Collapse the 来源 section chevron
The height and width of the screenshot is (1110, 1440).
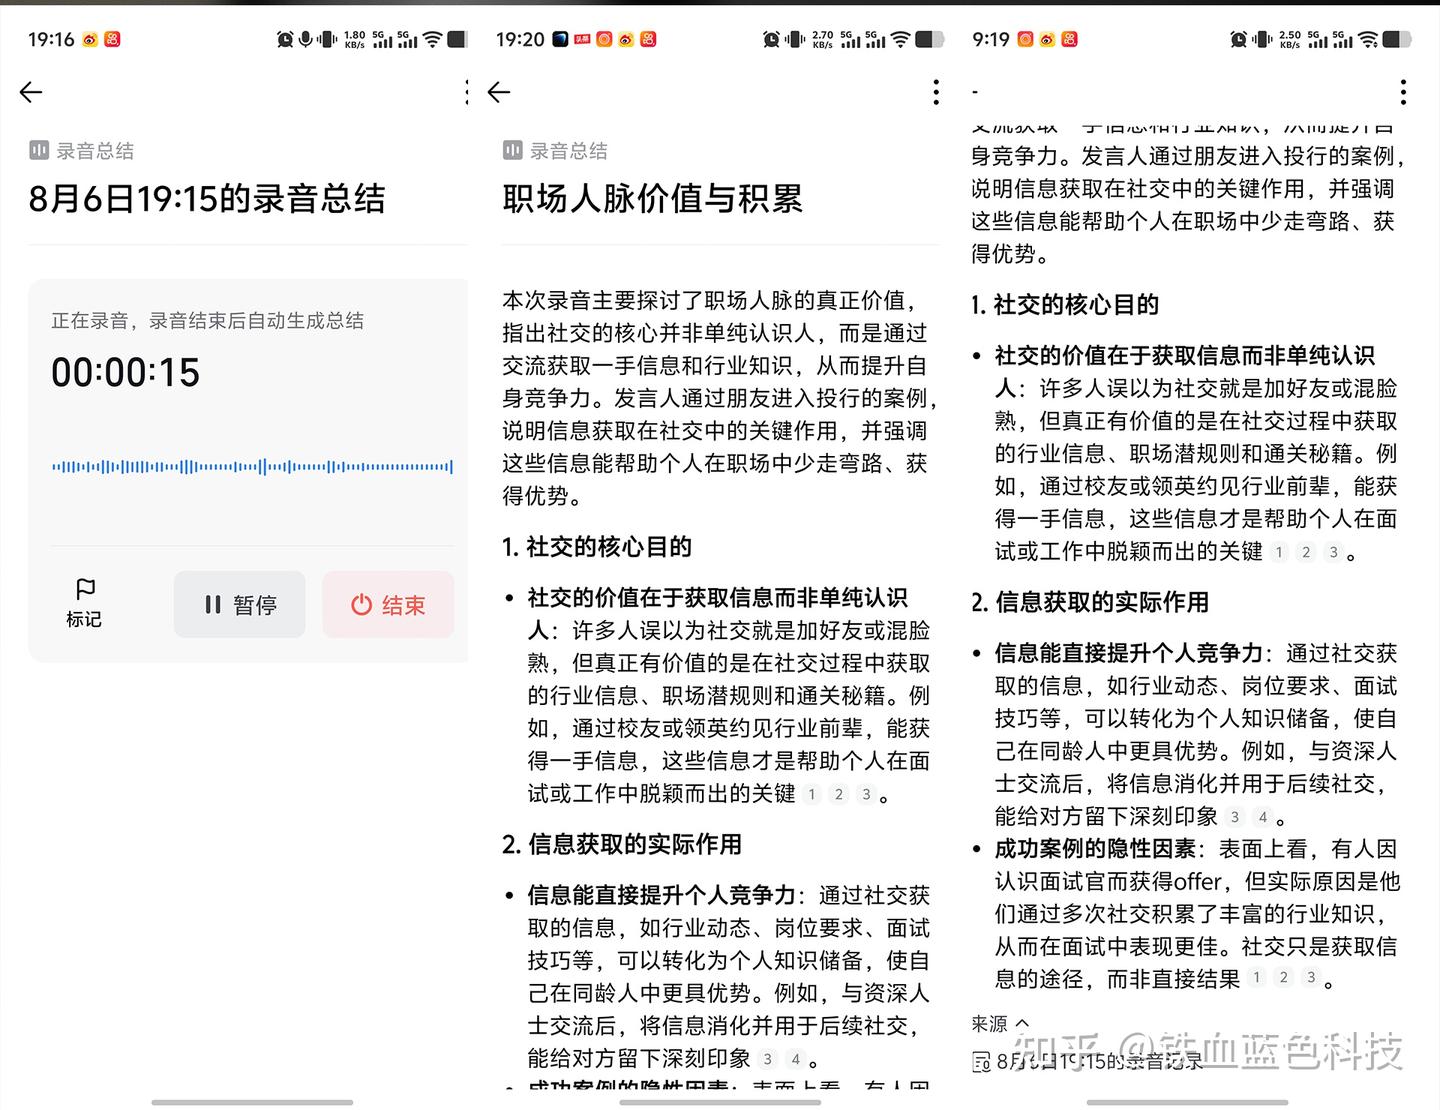pos(1022,1024)
